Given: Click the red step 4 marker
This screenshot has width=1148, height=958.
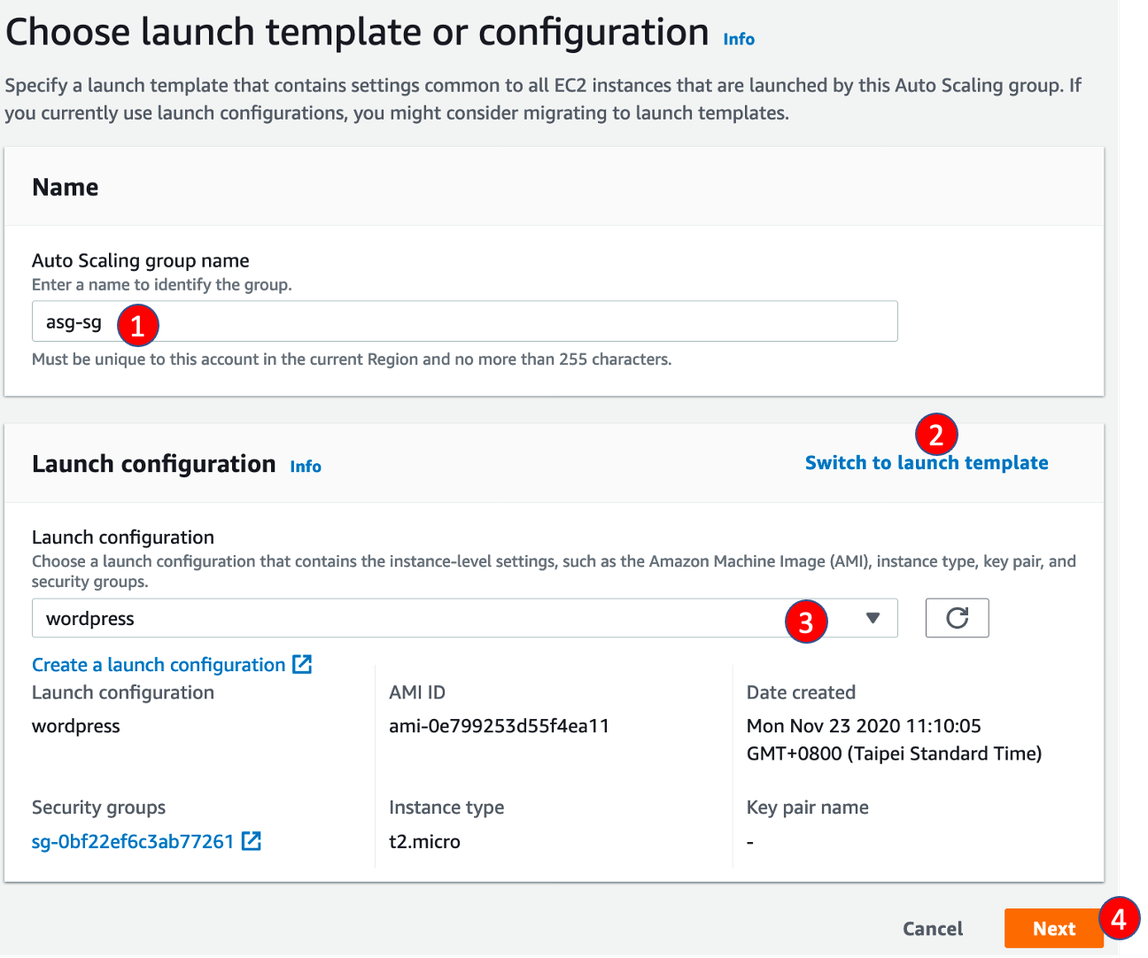Looking at the screenshot, I should (x=1121, y=917).
